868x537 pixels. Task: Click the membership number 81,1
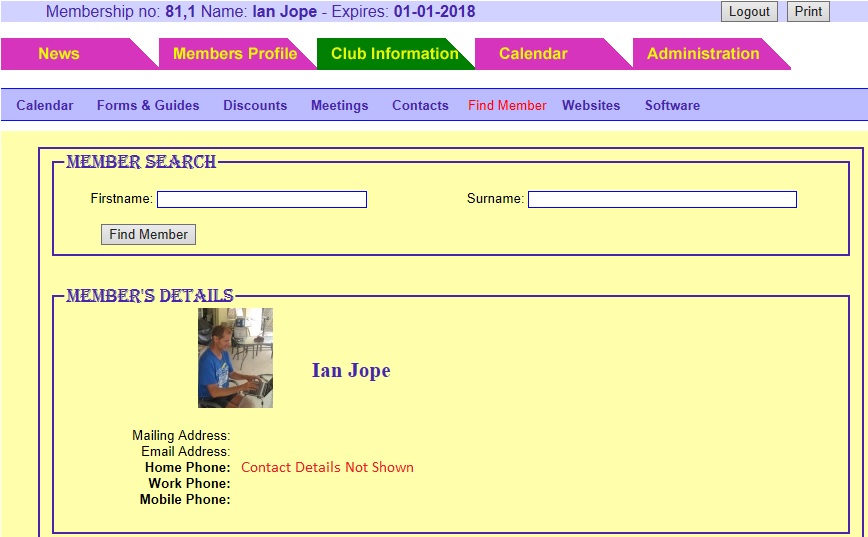(180, 12)
